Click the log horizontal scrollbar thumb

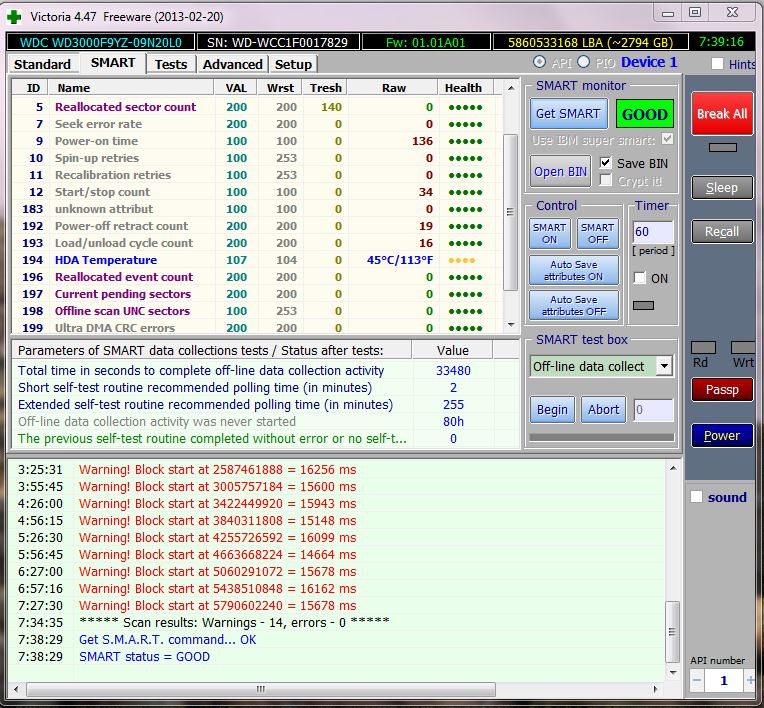[x=261, y=689]
